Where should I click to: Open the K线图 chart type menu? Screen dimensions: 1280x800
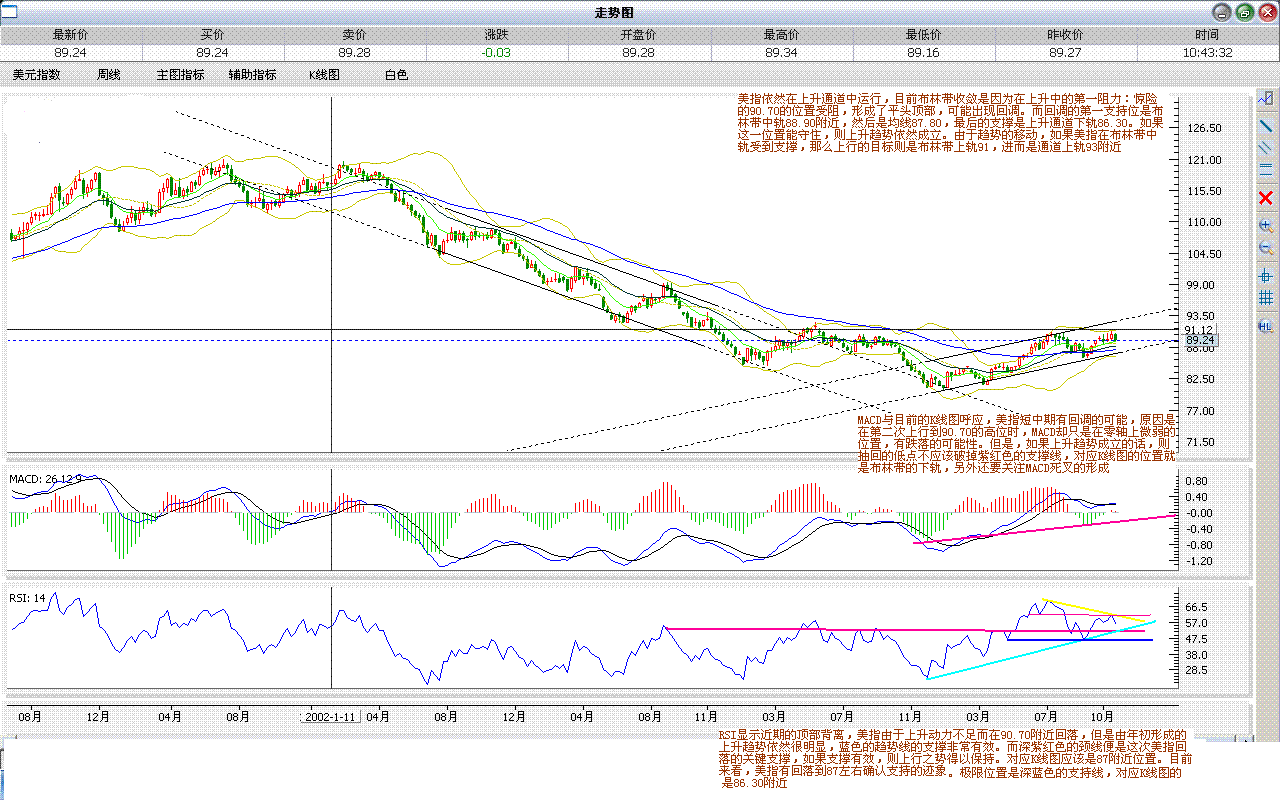[324, 74]
